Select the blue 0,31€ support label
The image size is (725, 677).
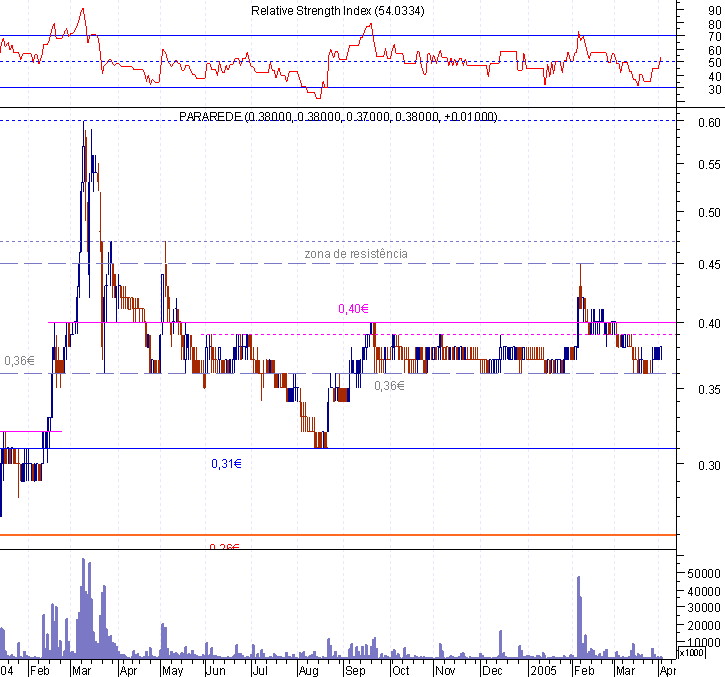tap(226, 463)
